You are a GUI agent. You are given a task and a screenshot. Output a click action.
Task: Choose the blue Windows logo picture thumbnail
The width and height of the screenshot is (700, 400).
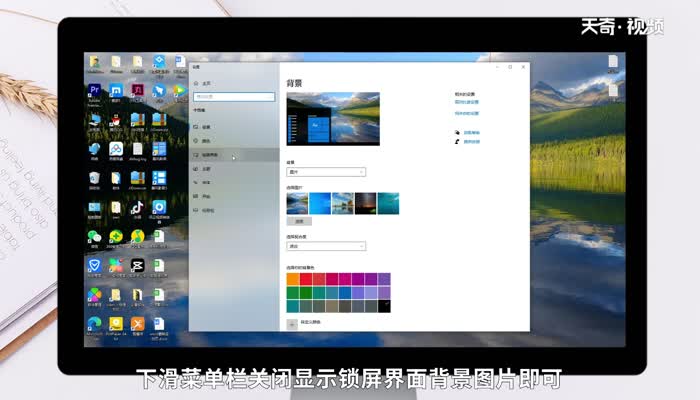320,204
